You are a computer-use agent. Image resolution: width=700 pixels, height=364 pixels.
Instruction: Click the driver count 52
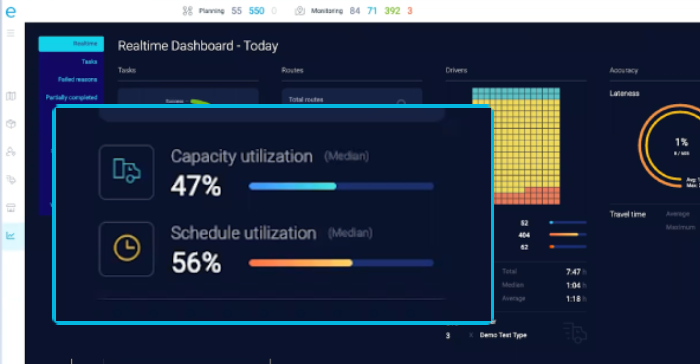pyautogui.click(x=525, y=223)
